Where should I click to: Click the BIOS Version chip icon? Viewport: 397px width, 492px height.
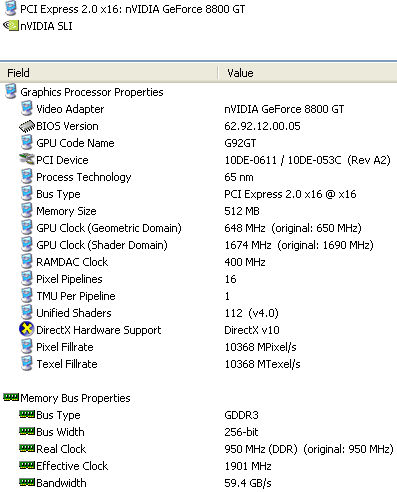click(x=27, y=126)
